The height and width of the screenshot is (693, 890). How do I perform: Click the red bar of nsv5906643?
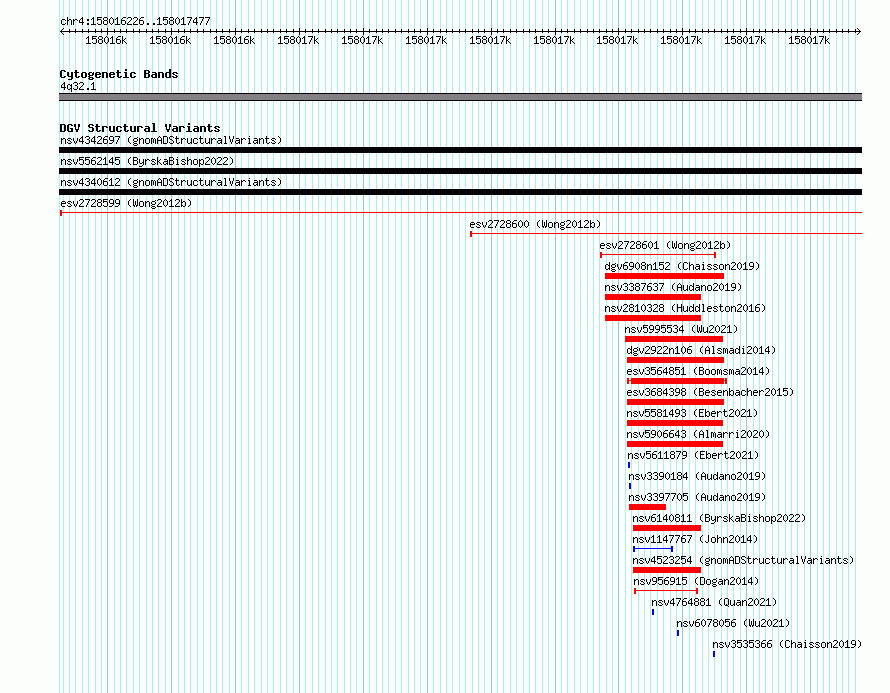tap(675, 444)
